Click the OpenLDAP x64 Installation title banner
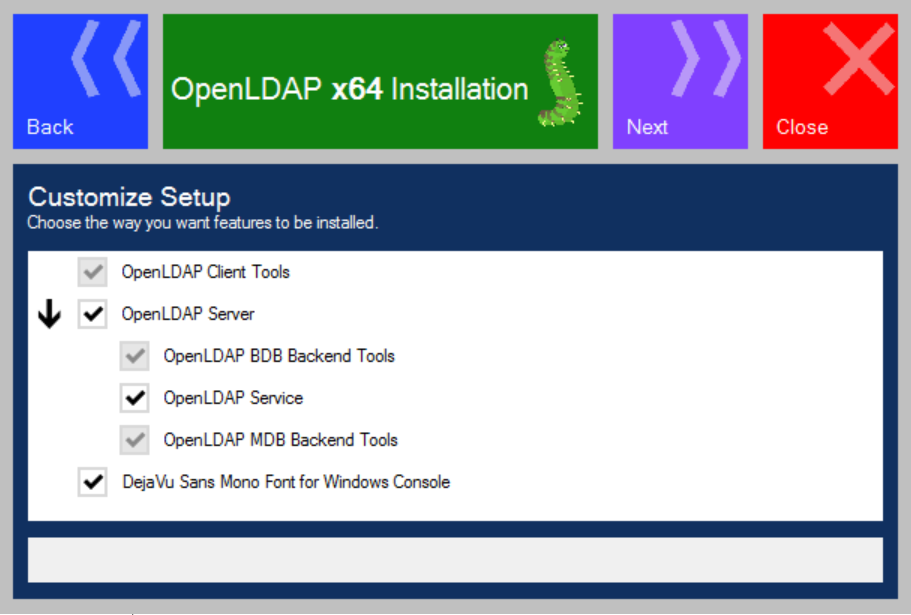The height and width of the screenshot is (615, 911). (350, 89)
